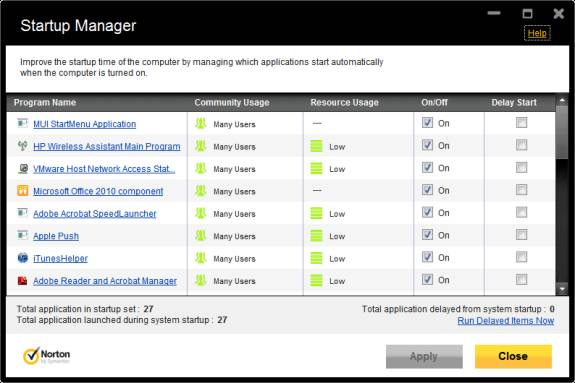Open Adobe Reader and Acrobat Manager link
This screenshot has height=383, width=575.
tap(105, 281)
